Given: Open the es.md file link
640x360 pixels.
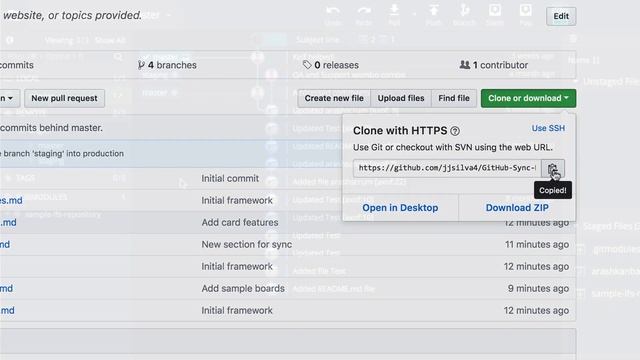Looking at the screenshot, I should pyautogui.click(x=11, y=200).
